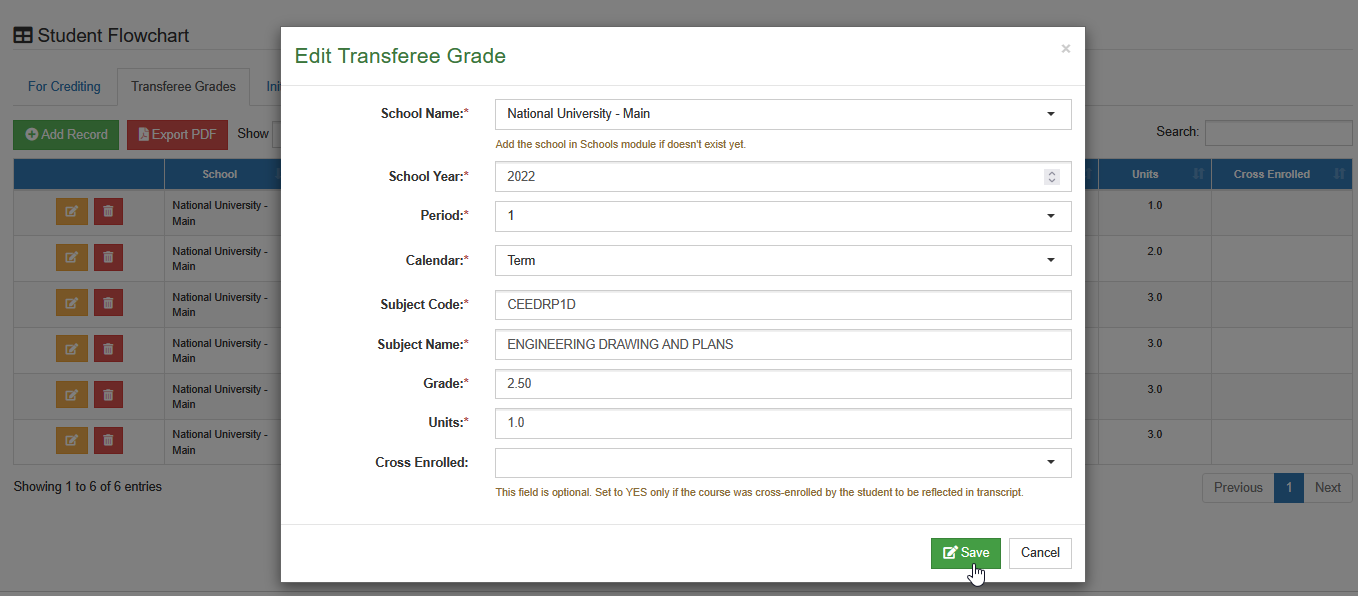Click the Save button
This screenshot has width=1358, height=596.
(x=966, y=553)
